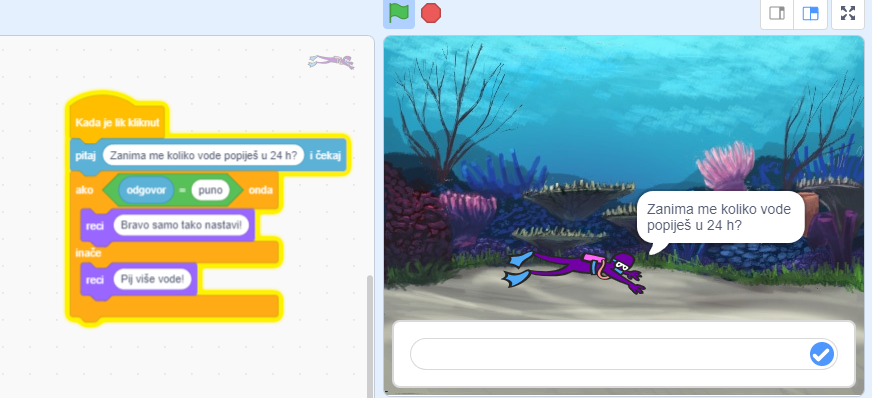
Task: Click the 'odgovor' reporter block
Action: 146,190
